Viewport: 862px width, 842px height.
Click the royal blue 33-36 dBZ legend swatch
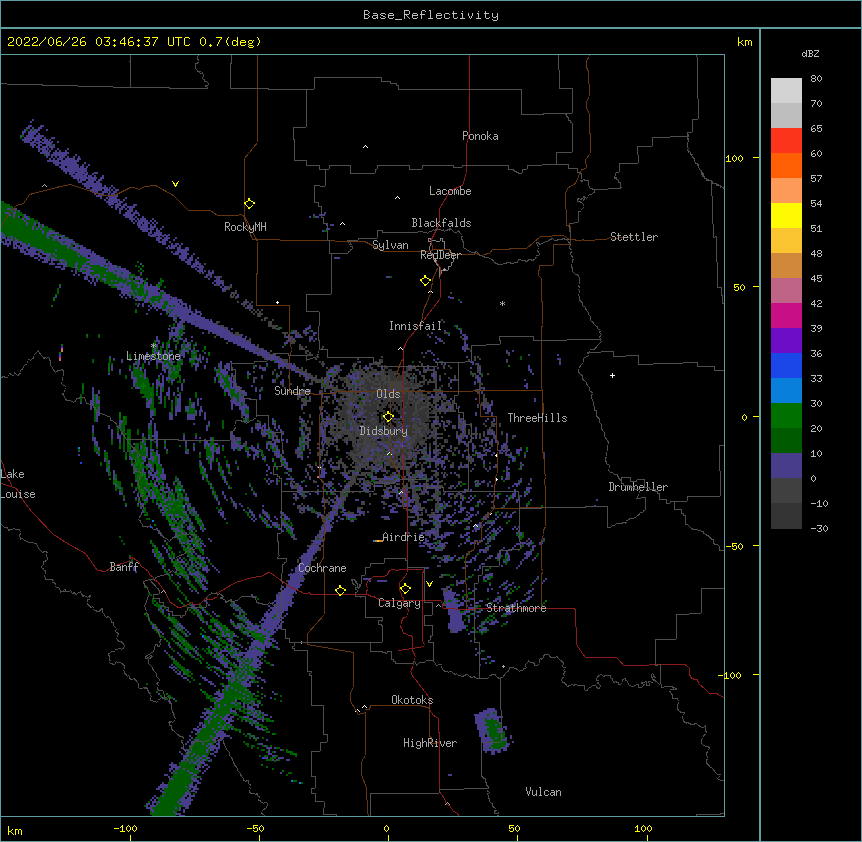786,365
